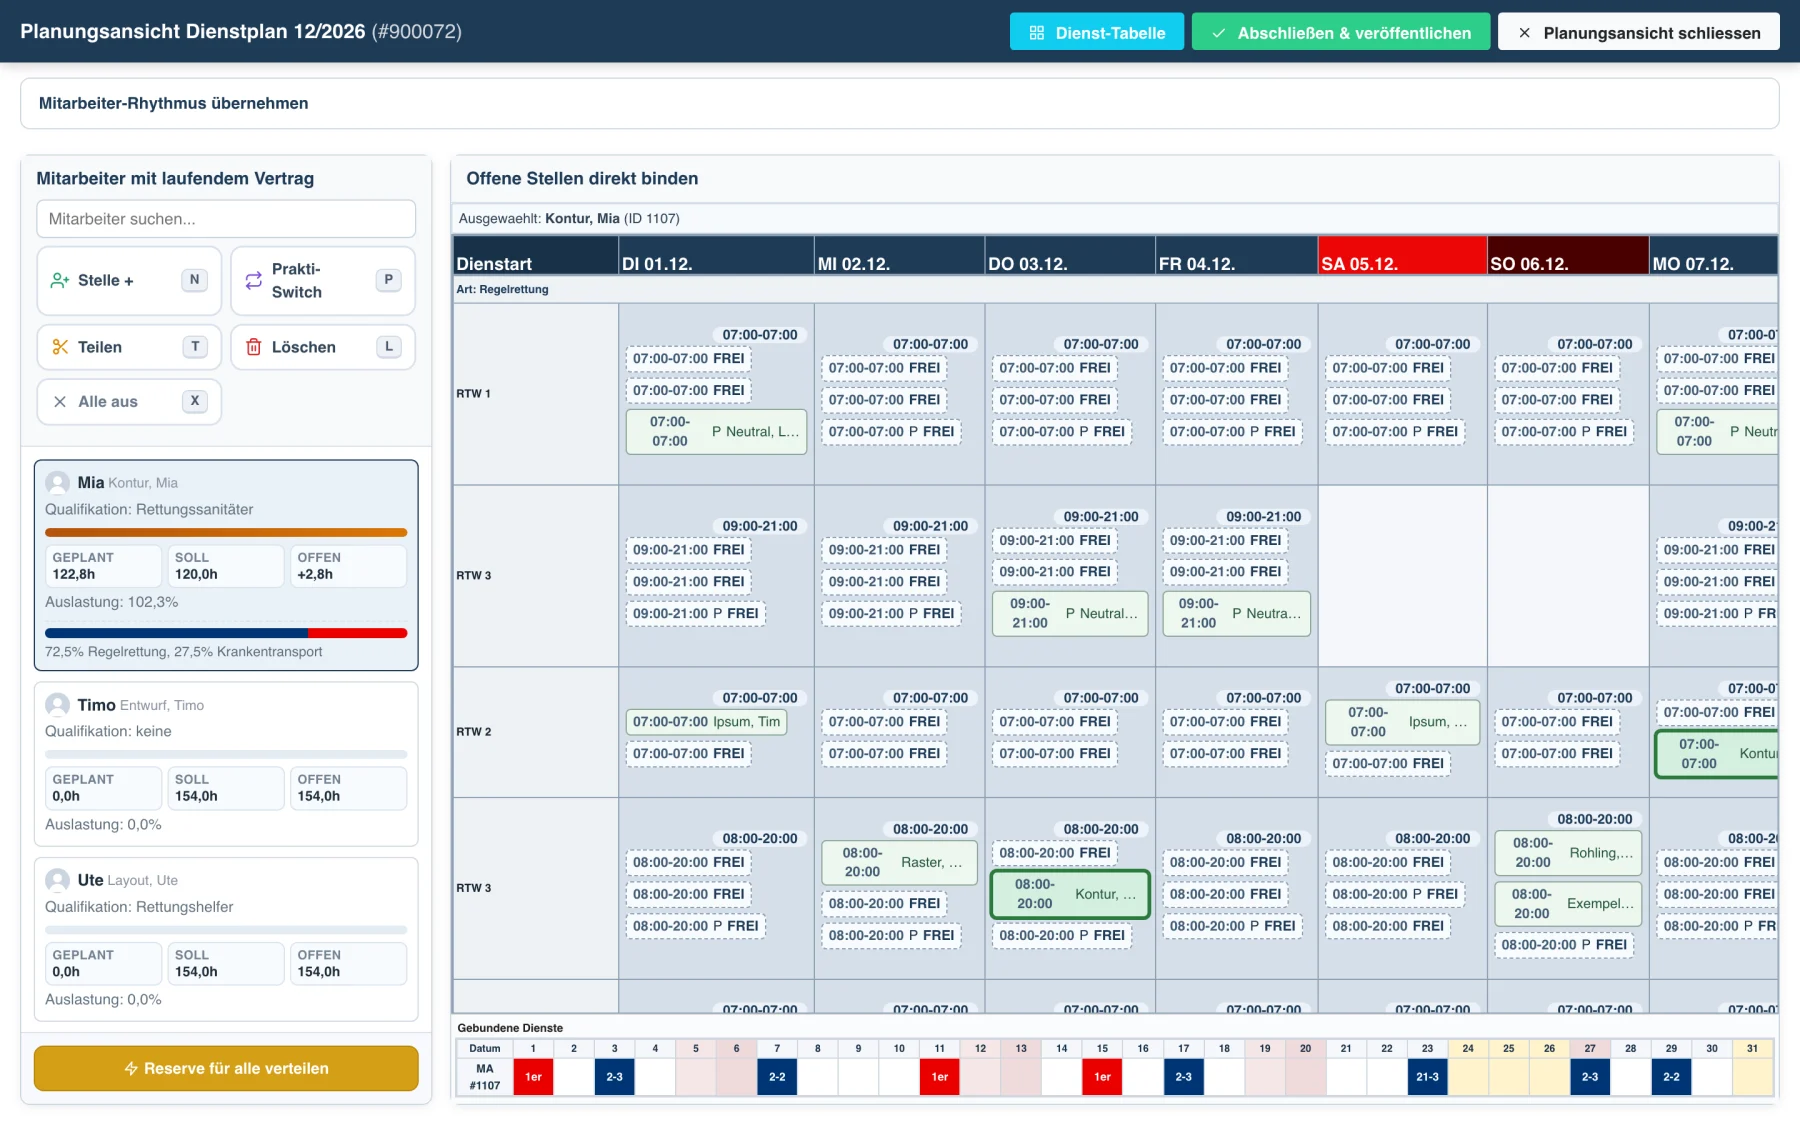
Task: Click Mia's blue-red Regelrettung distribution bar
Action: pyautogui.click(x=226, y=633)
